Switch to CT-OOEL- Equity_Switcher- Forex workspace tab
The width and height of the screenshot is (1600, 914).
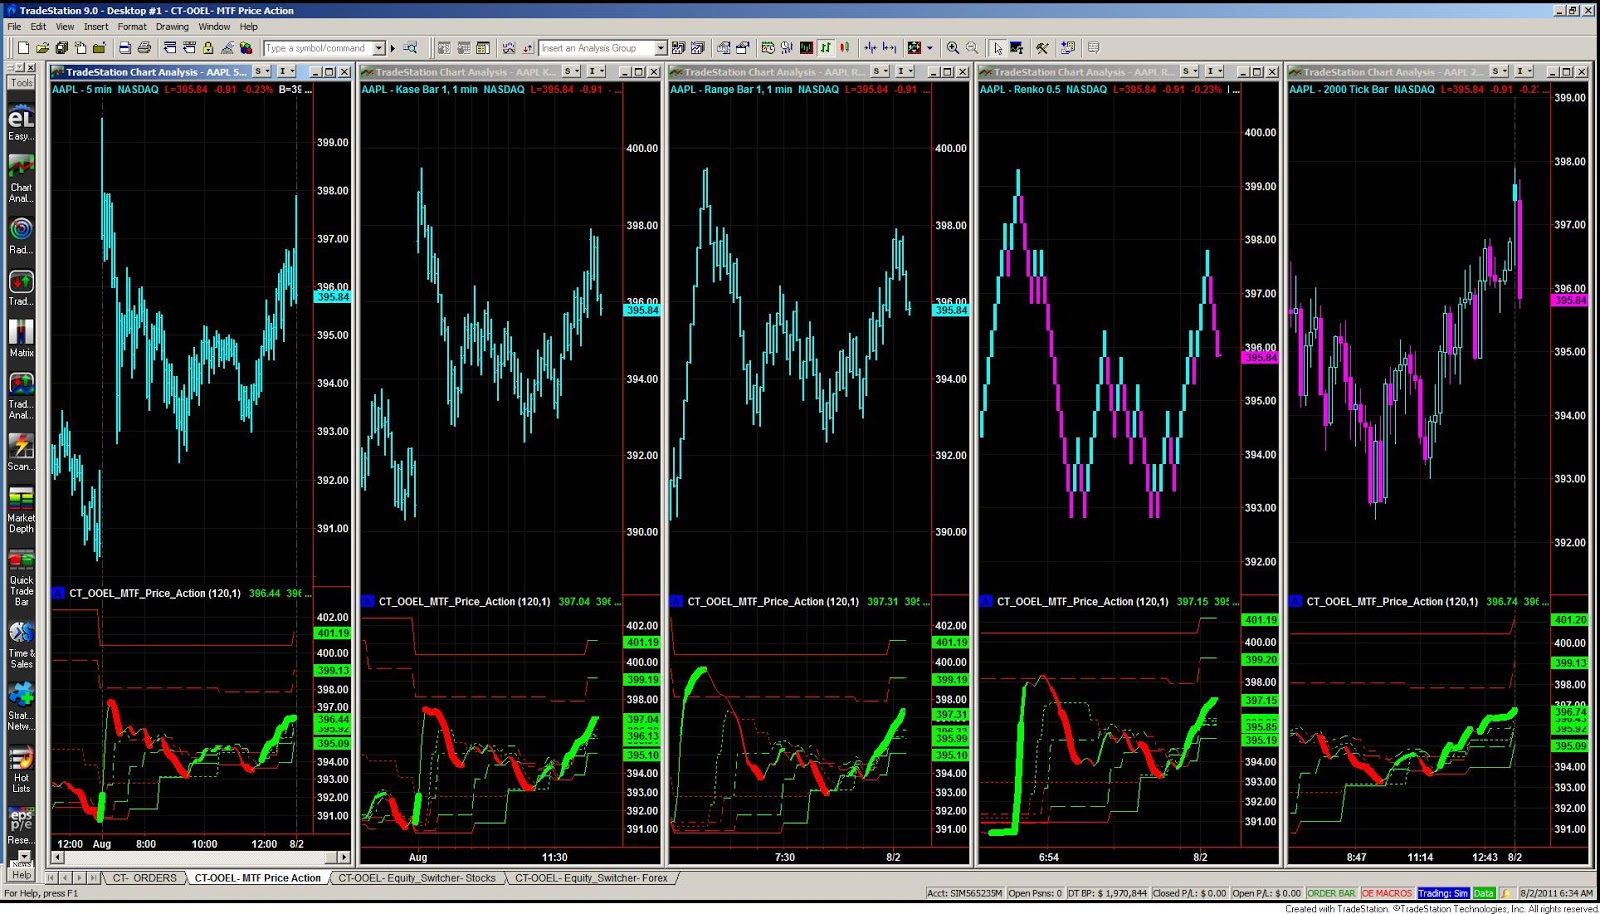(591, 878)
